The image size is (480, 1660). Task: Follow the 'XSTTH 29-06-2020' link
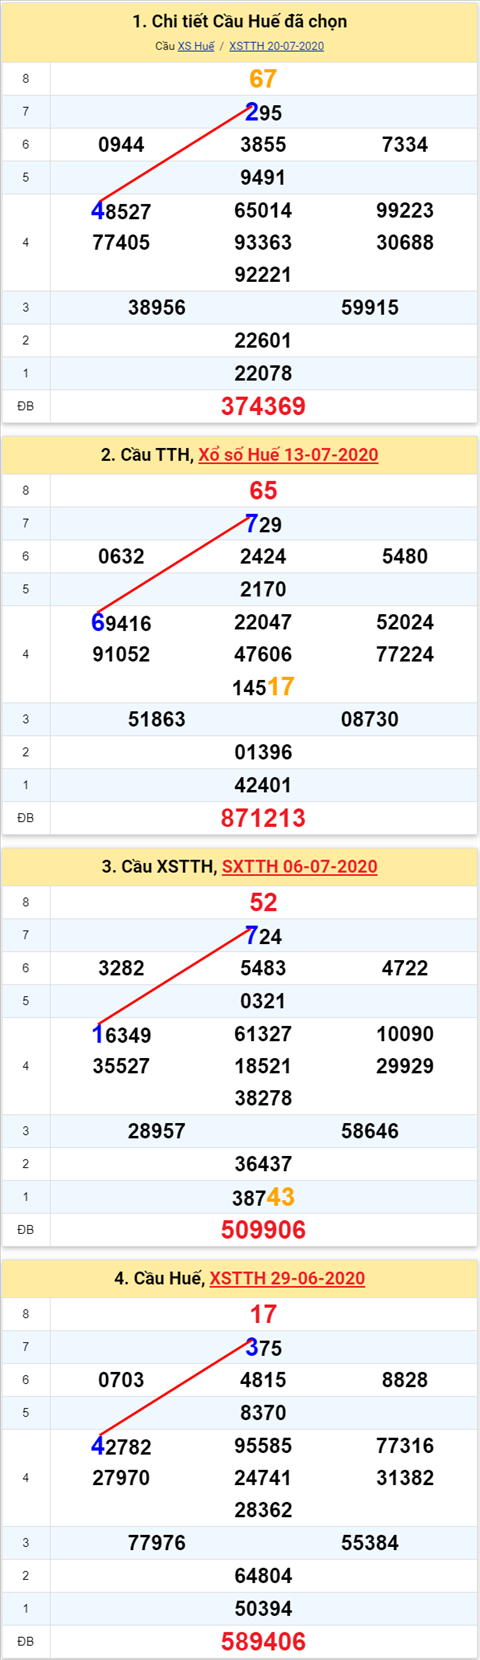(287, 1279)
